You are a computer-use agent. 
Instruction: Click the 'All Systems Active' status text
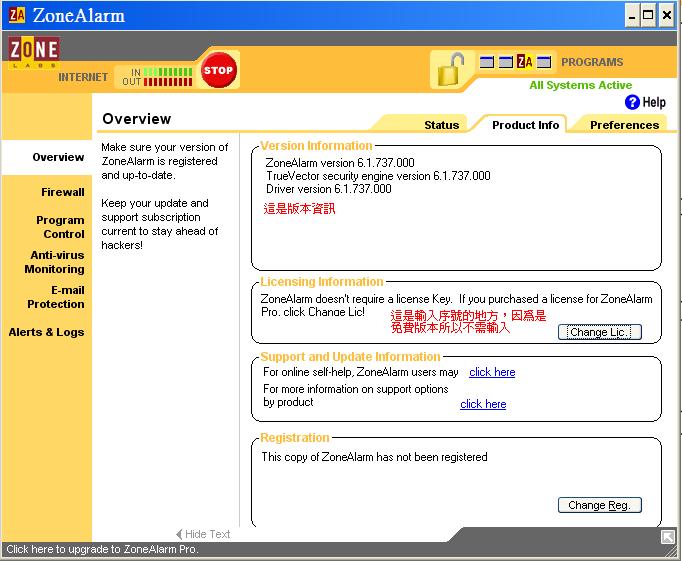pos(580,85)
